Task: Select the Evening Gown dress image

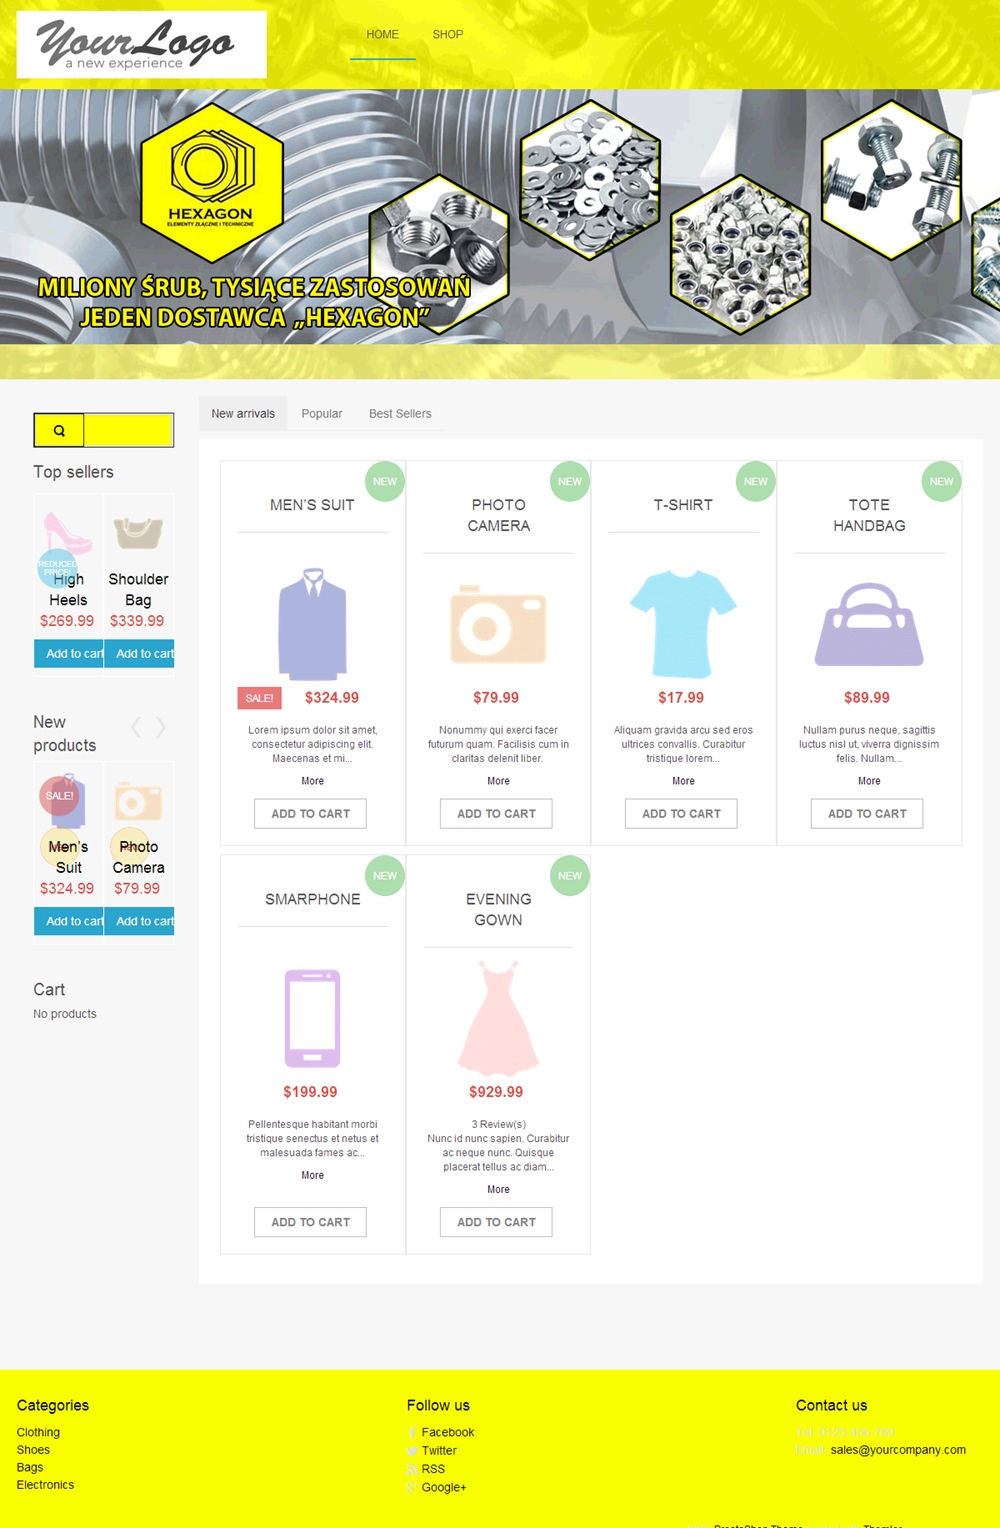Action: pos(498,1018)
